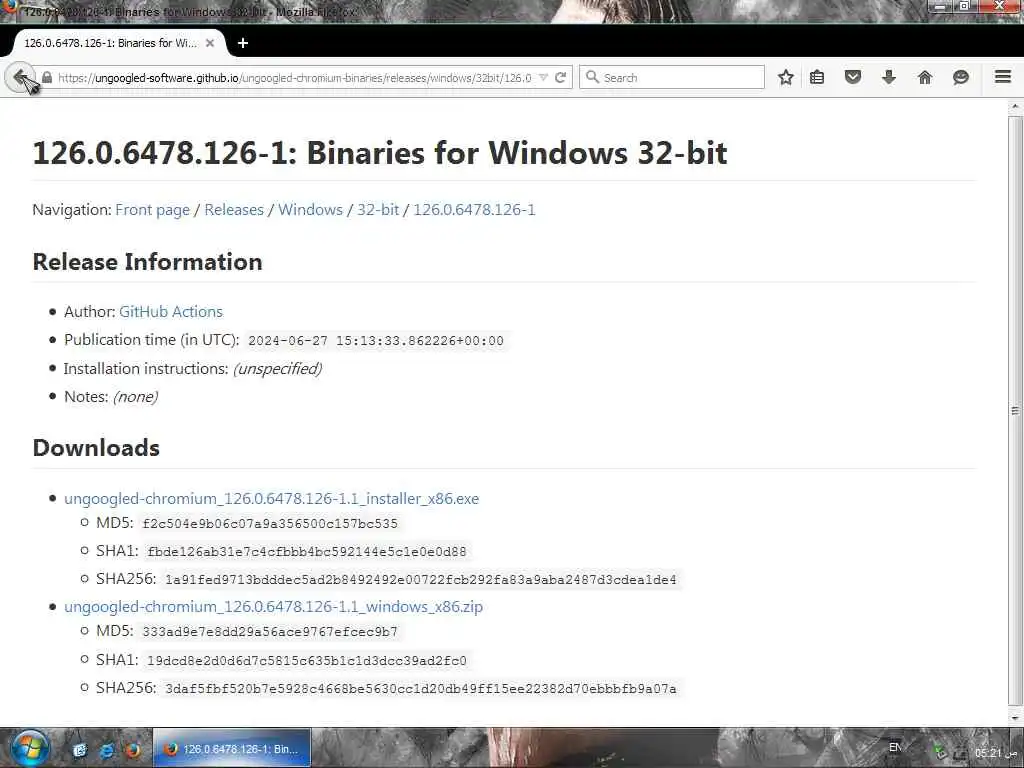Click installer MD5 hash f2c504e9b06c...
The width and height of the screenshot is (1024, 768).
click(x=270, y=524)
